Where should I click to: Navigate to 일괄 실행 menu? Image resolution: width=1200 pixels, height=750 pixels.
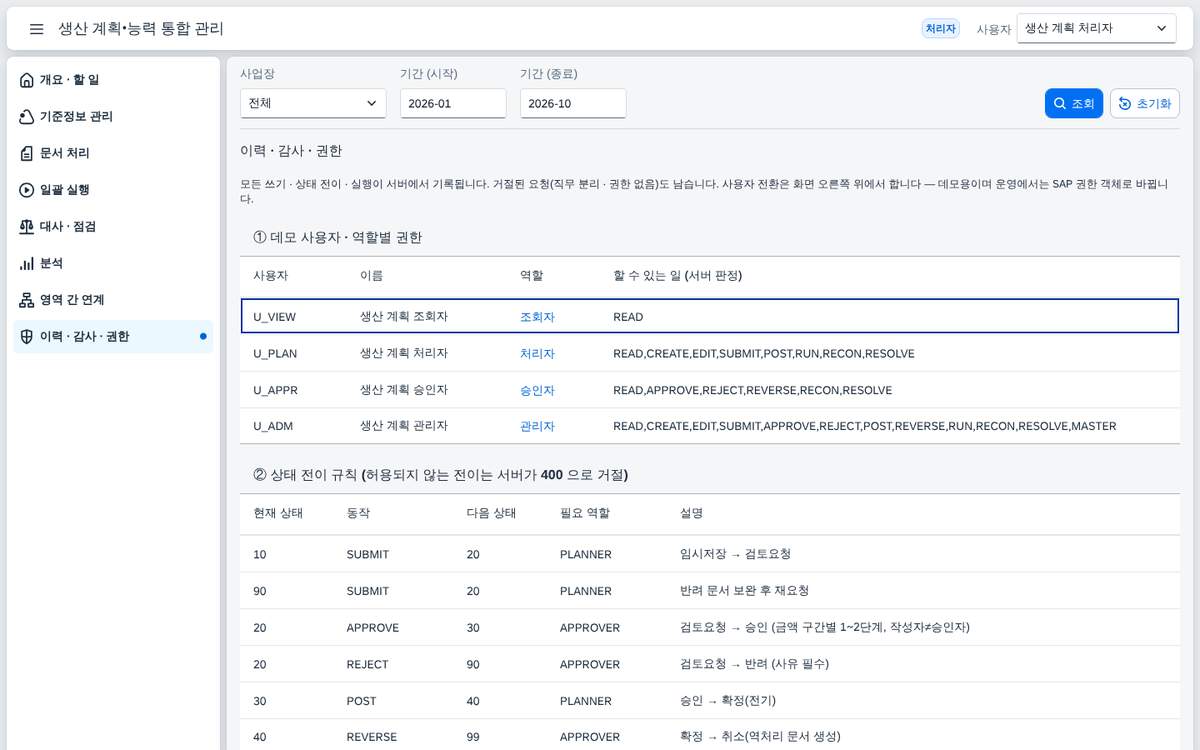pyautogui.click(x=113, y=190)
